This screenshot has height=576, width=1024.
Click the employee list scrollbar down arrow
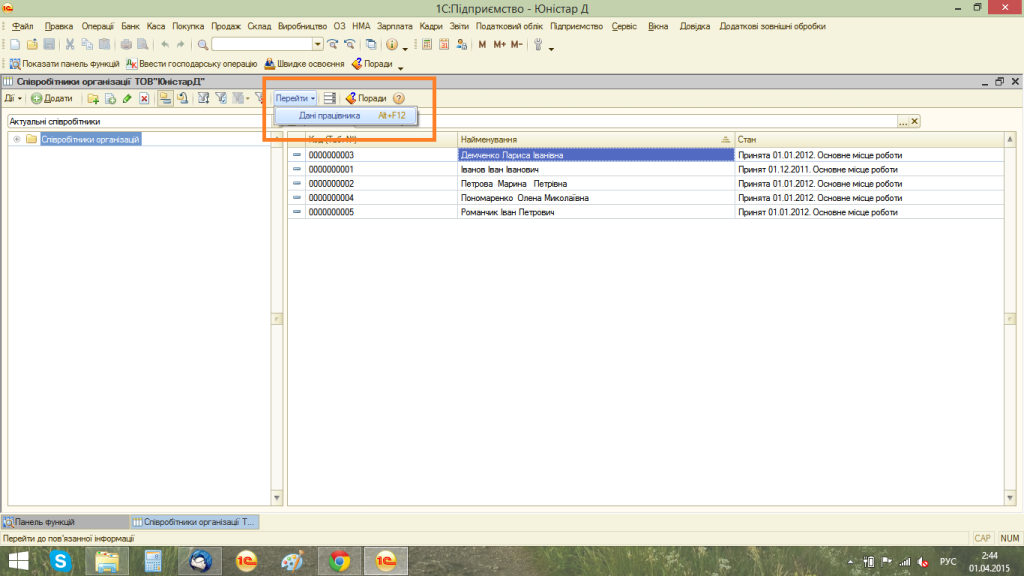coord(1010,498)
